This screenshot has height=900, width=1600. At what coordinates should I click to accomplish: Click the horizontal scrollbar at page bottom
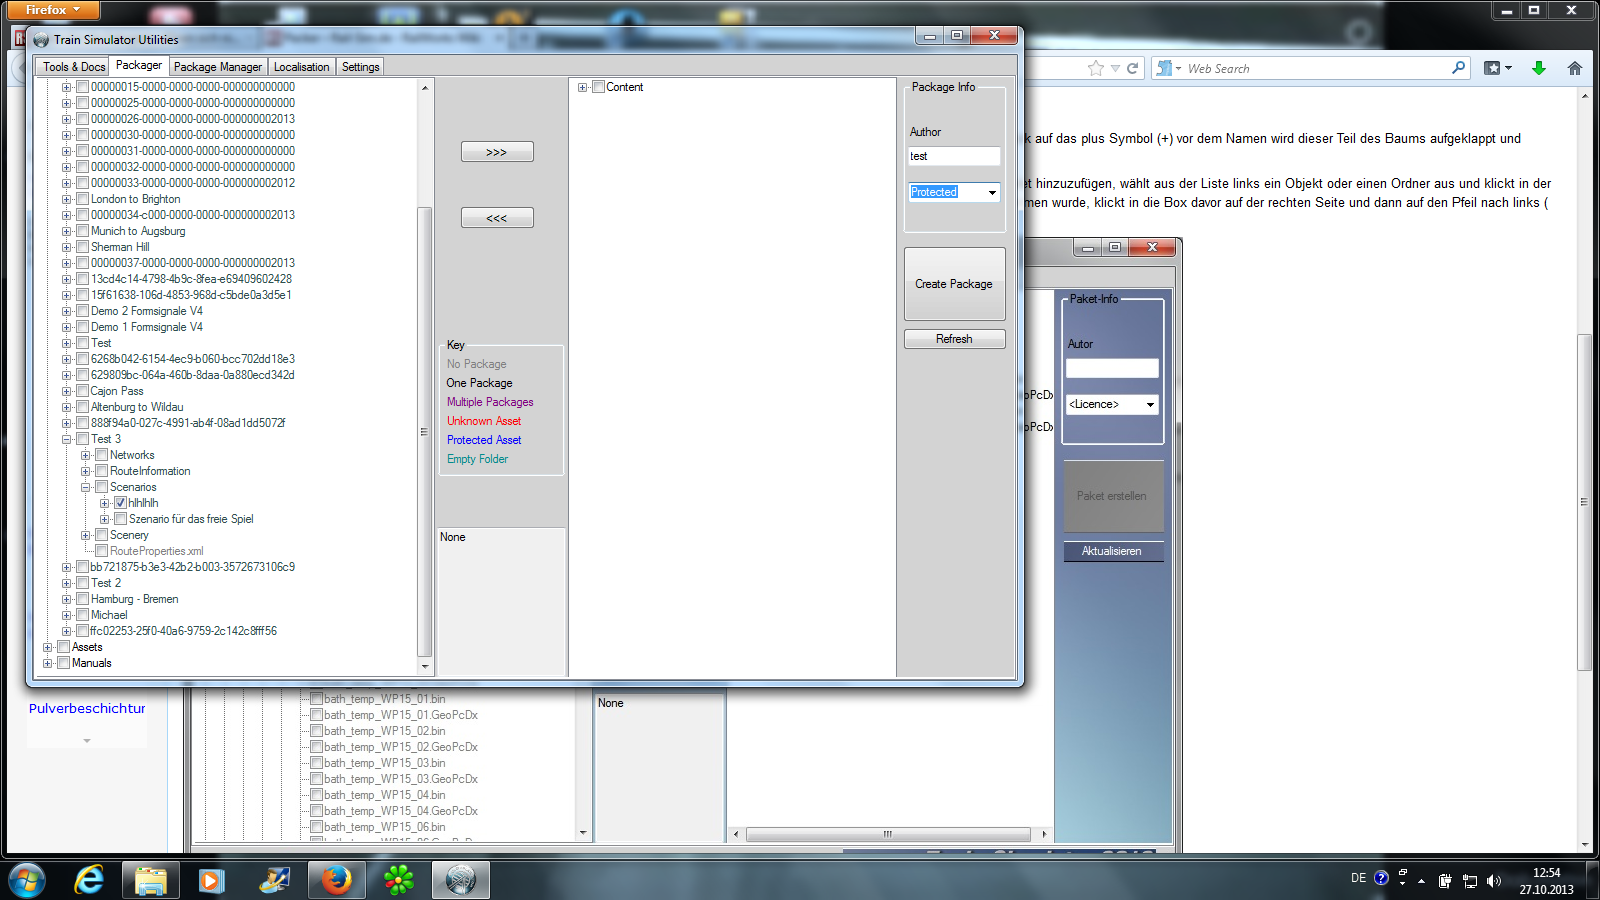coord(888,834)
